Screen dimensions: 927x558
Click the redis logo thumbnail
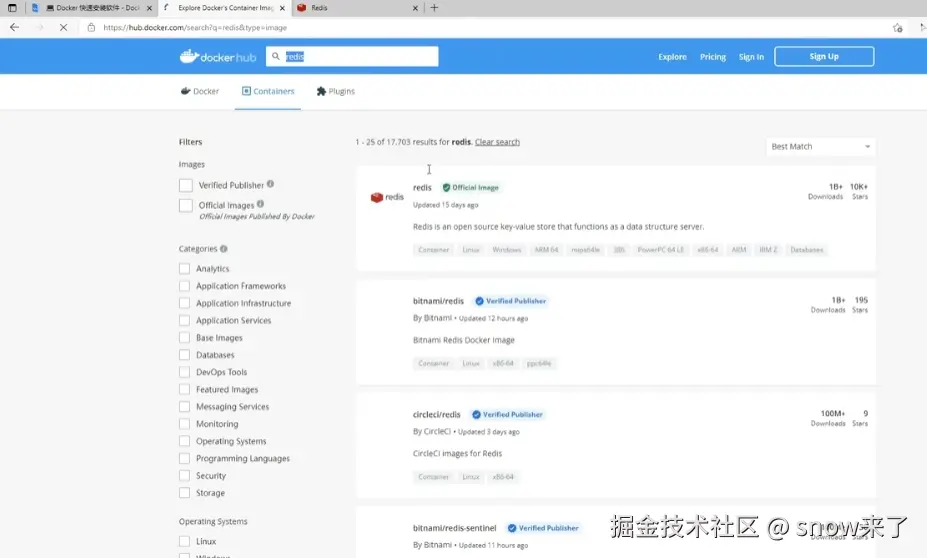(387, 197)
